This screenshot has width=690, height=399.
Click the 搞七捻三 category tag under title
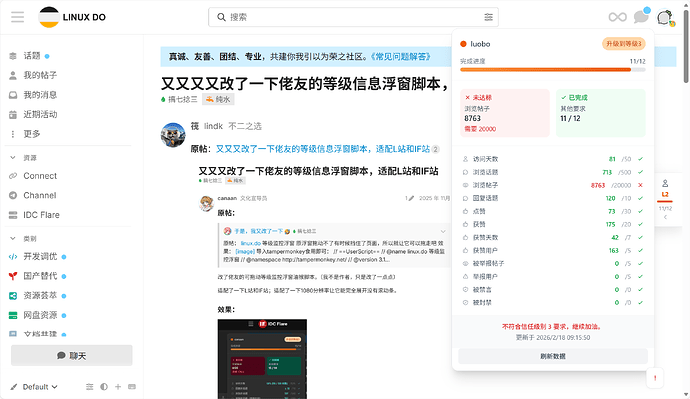pos(180,99)
